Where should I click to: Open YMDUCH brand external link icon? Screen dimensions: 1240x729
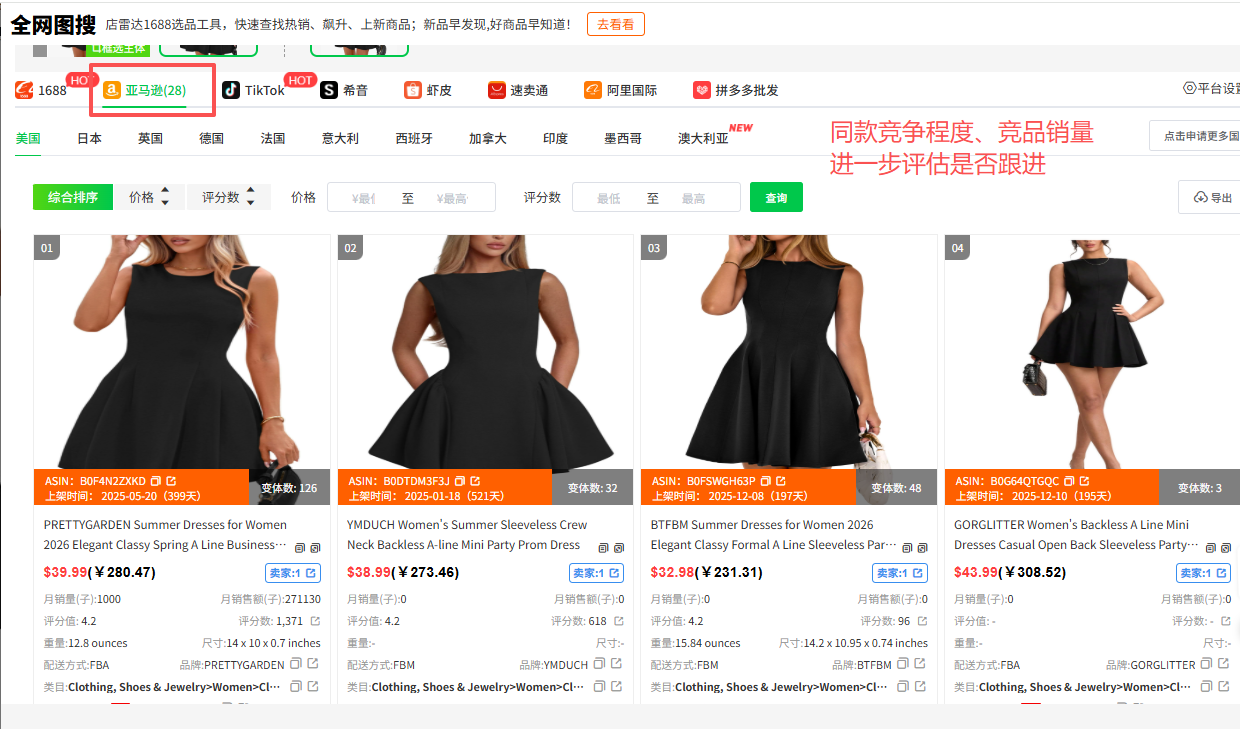[x=617, y=664]
